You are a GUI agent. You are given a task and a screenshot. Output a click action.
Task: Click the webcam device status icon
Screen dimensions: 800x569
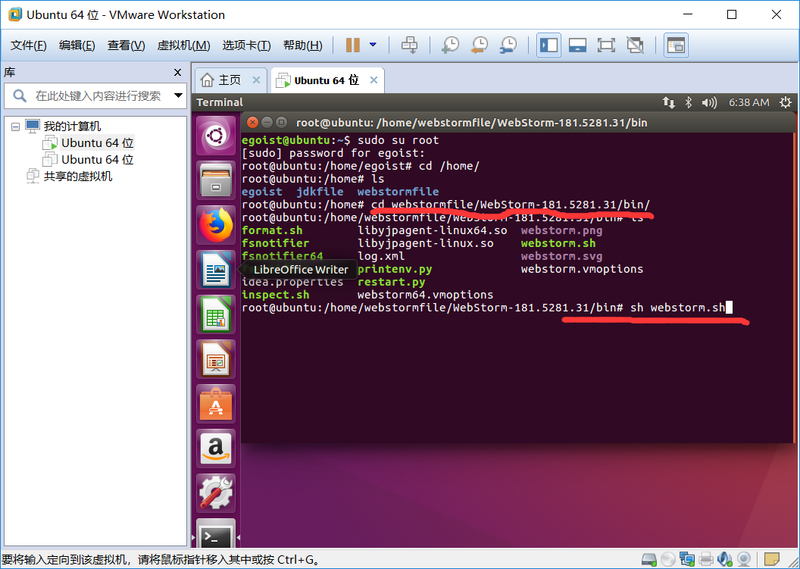coord(744,559)
